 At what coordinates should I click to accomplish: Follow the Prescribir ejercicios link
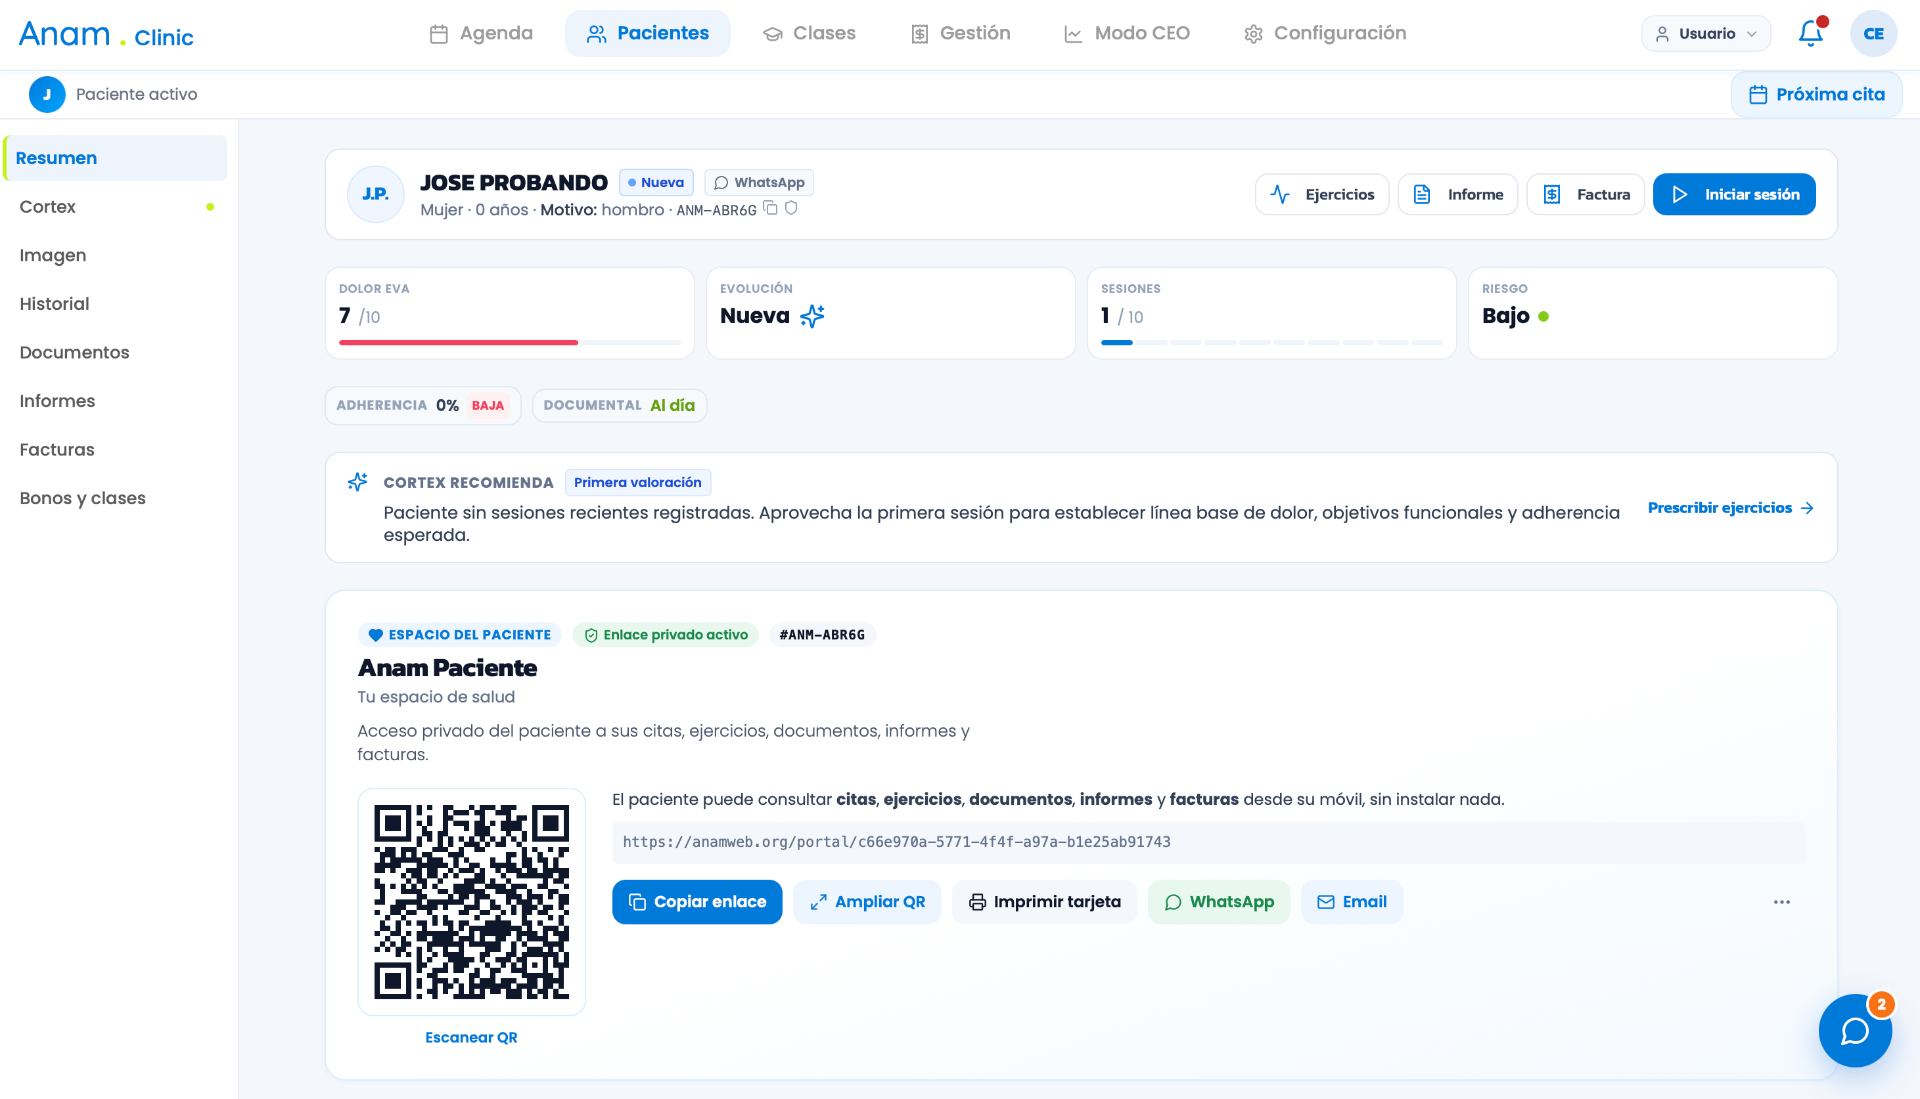1730,508
